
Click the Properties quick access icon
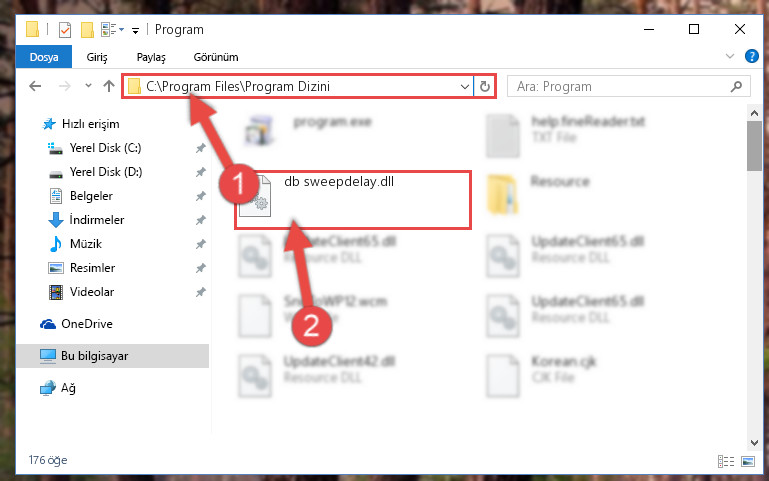point(64,30)
